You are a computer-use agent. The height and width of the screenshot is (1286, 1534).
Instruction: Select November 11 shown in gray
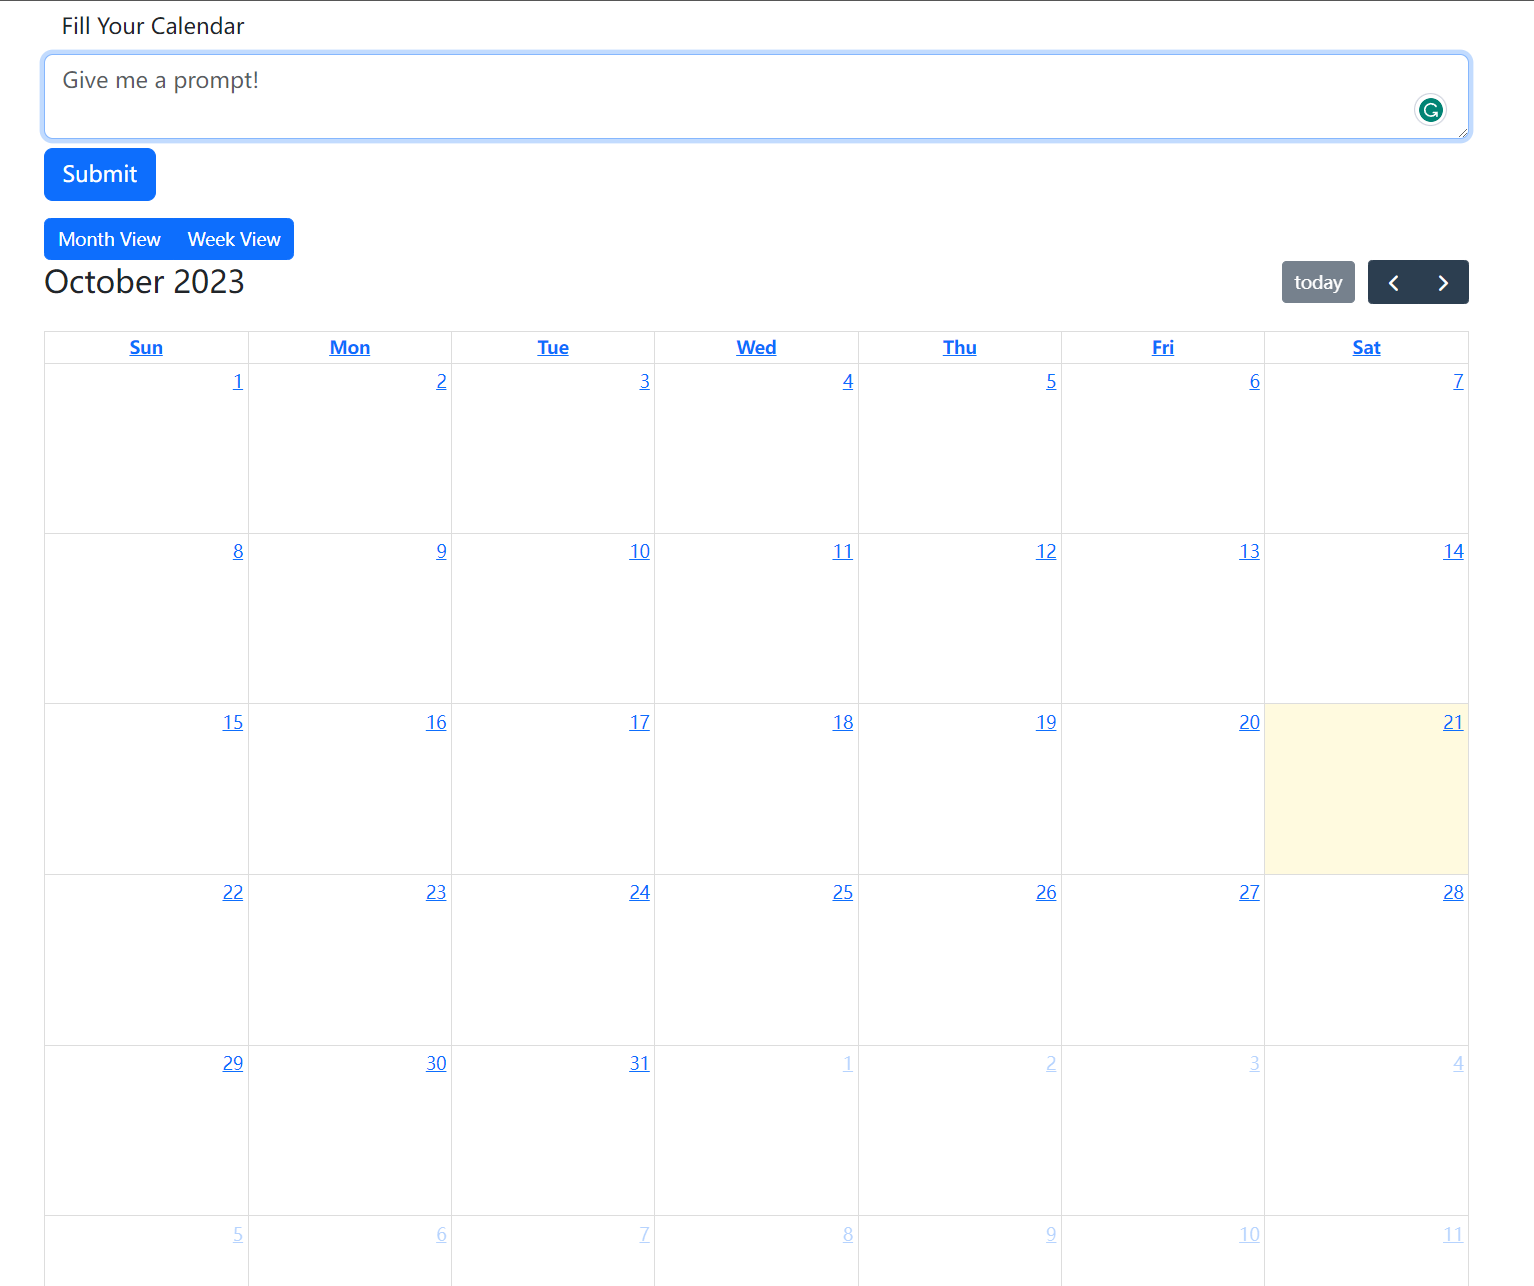[1453, 1234]
